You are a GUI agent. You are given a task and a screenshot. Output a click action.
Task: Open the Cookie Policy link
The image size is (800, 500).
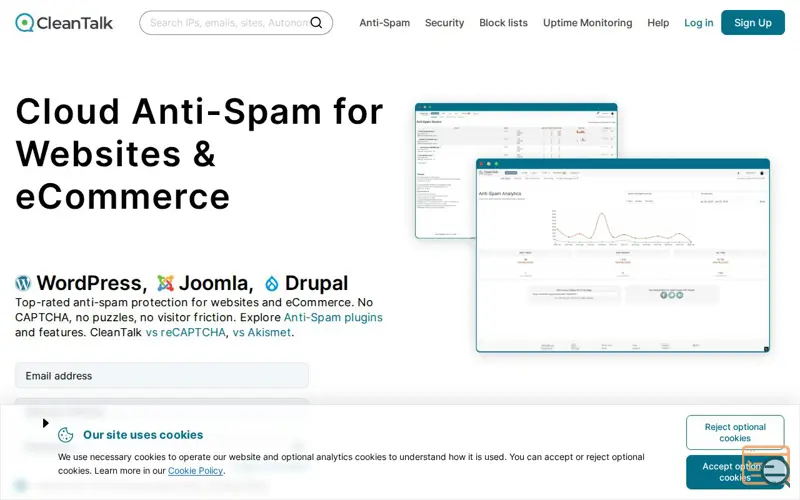point(195,470)
